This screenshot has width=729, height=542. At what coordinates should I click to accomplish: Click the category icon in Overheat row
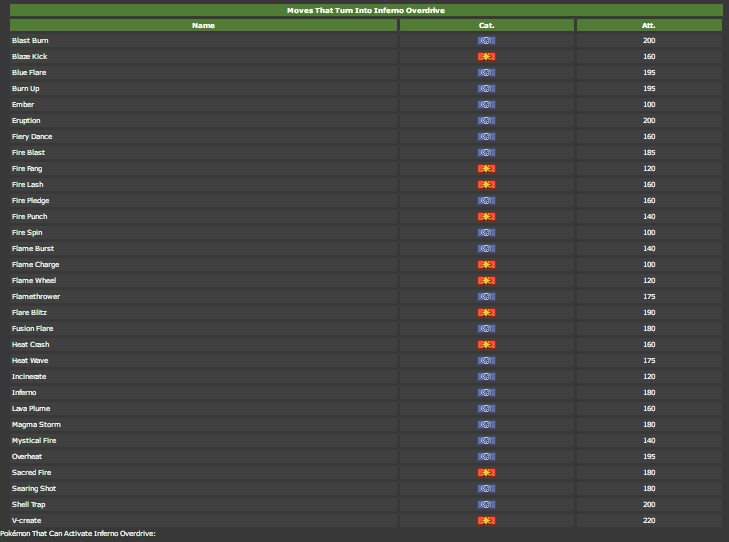486,456
